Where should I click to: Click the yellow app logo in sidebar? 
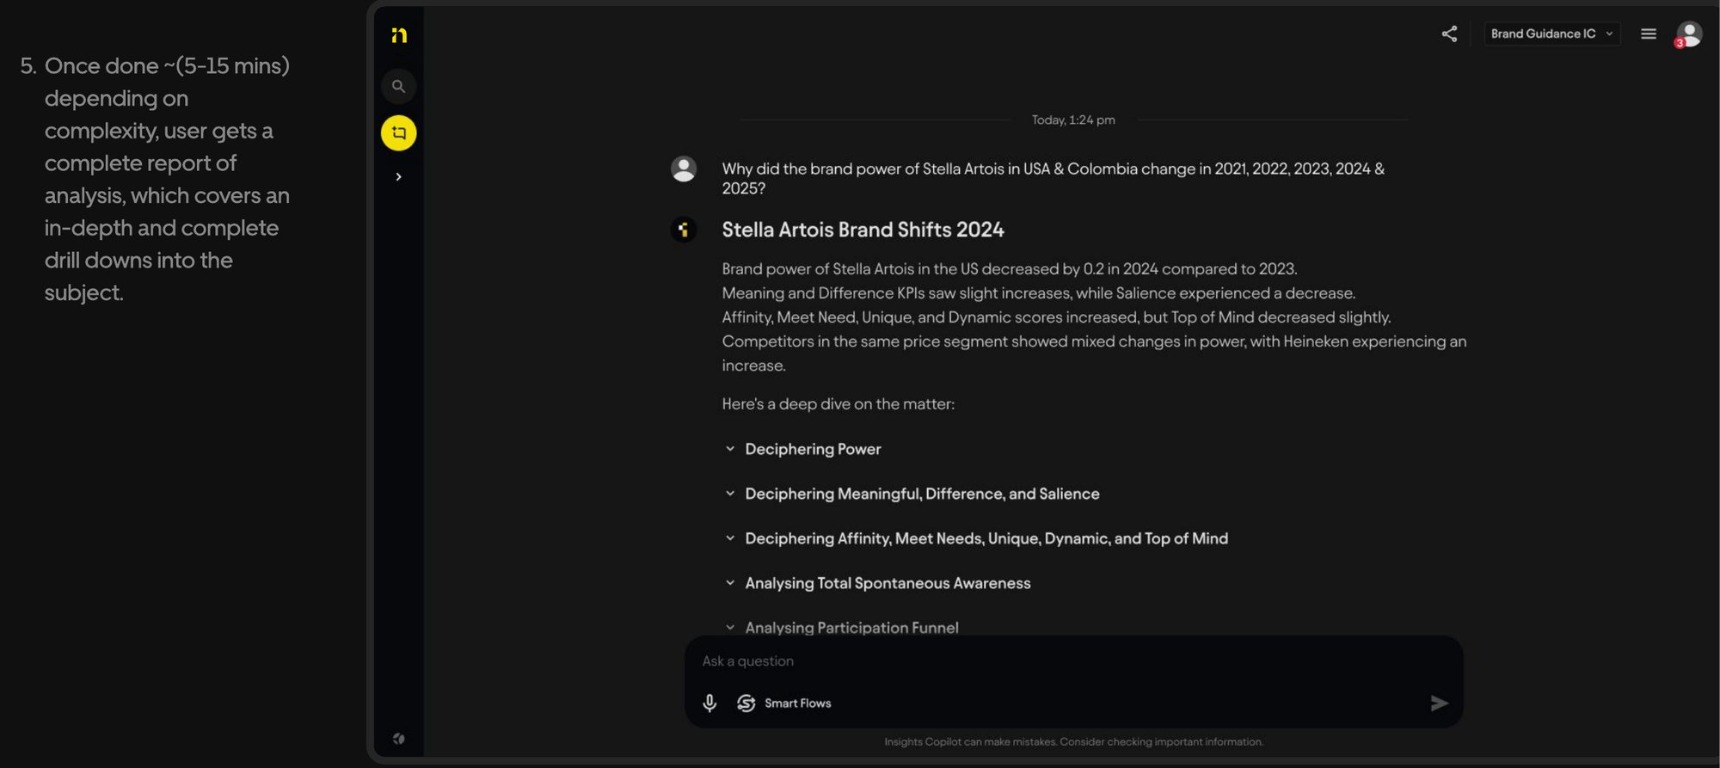399,35
